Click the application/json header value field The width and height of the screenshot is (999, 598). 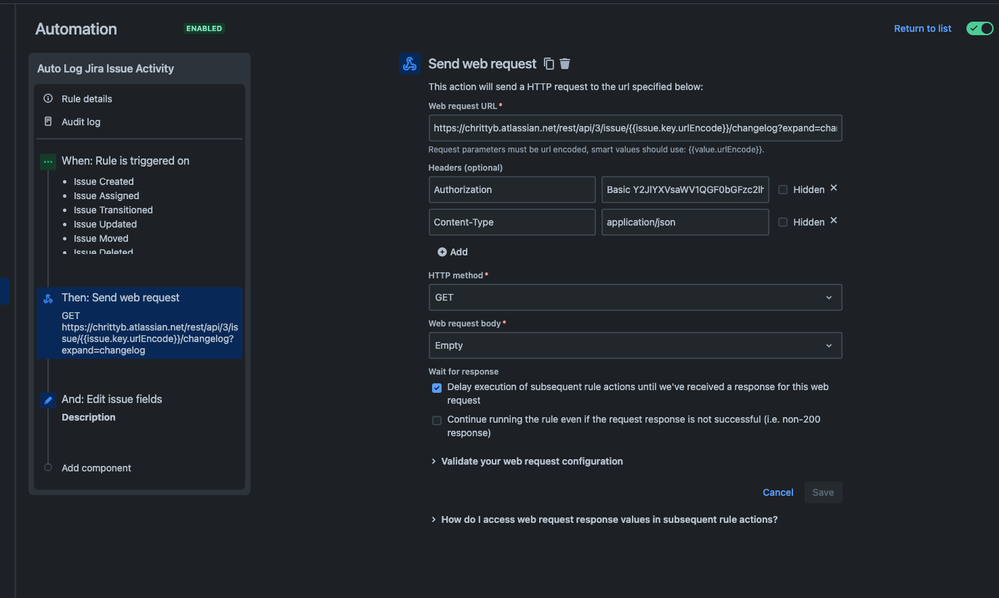pyautogui.click(x=685, y=222)
